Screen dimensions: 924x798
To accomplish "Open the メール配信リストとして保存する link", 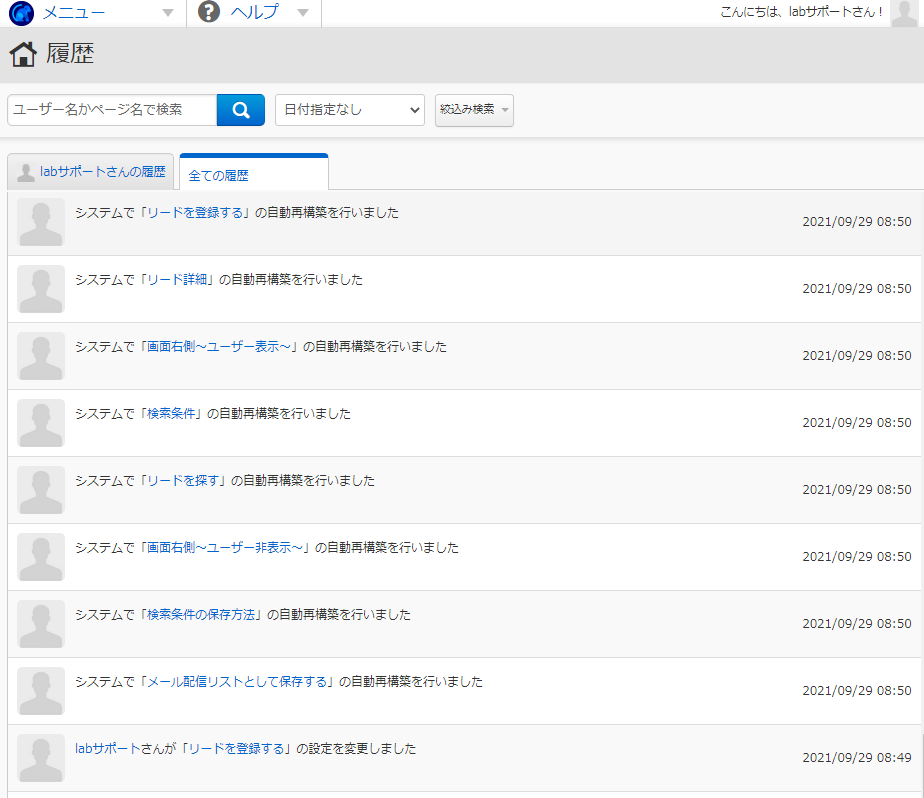I will pos(237,682).
